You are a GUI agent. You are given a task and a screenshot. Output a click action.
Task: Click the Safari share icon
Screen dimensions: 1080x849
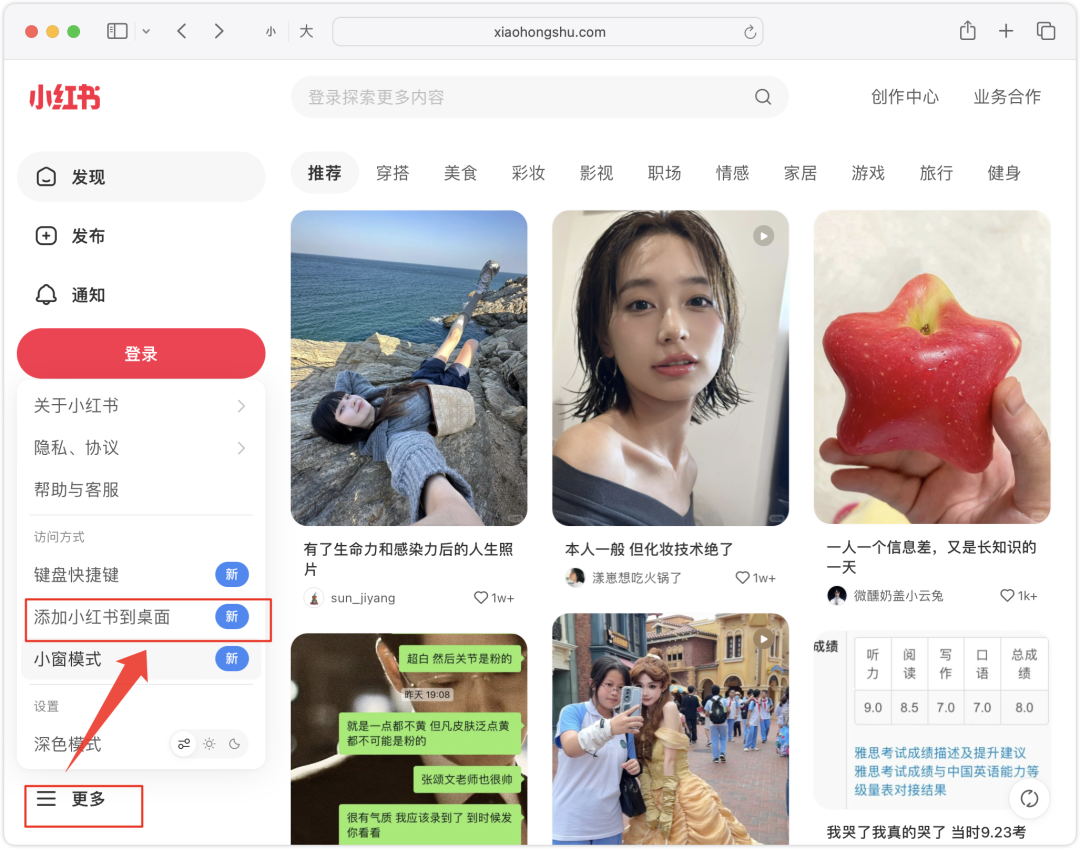pos(966,31)
